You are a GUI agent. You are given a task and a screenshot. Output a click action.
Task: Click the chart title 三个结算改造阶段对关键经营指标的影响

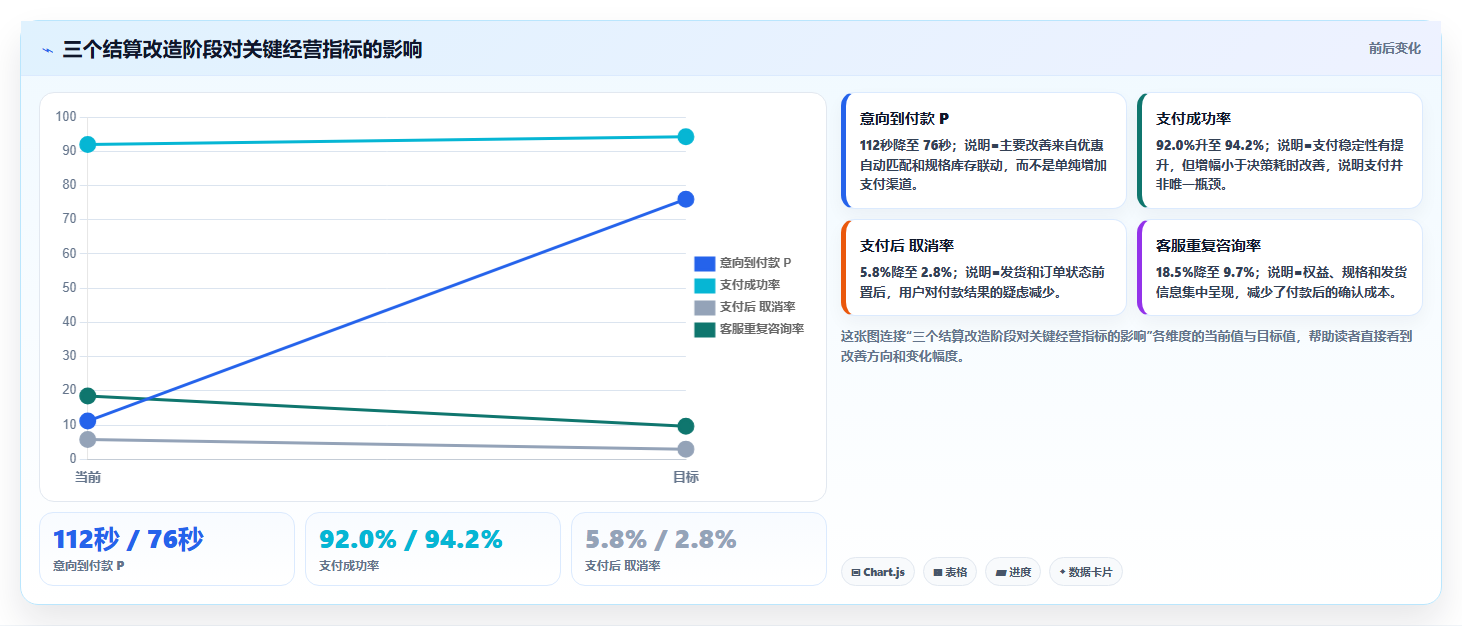click(242, 49)
